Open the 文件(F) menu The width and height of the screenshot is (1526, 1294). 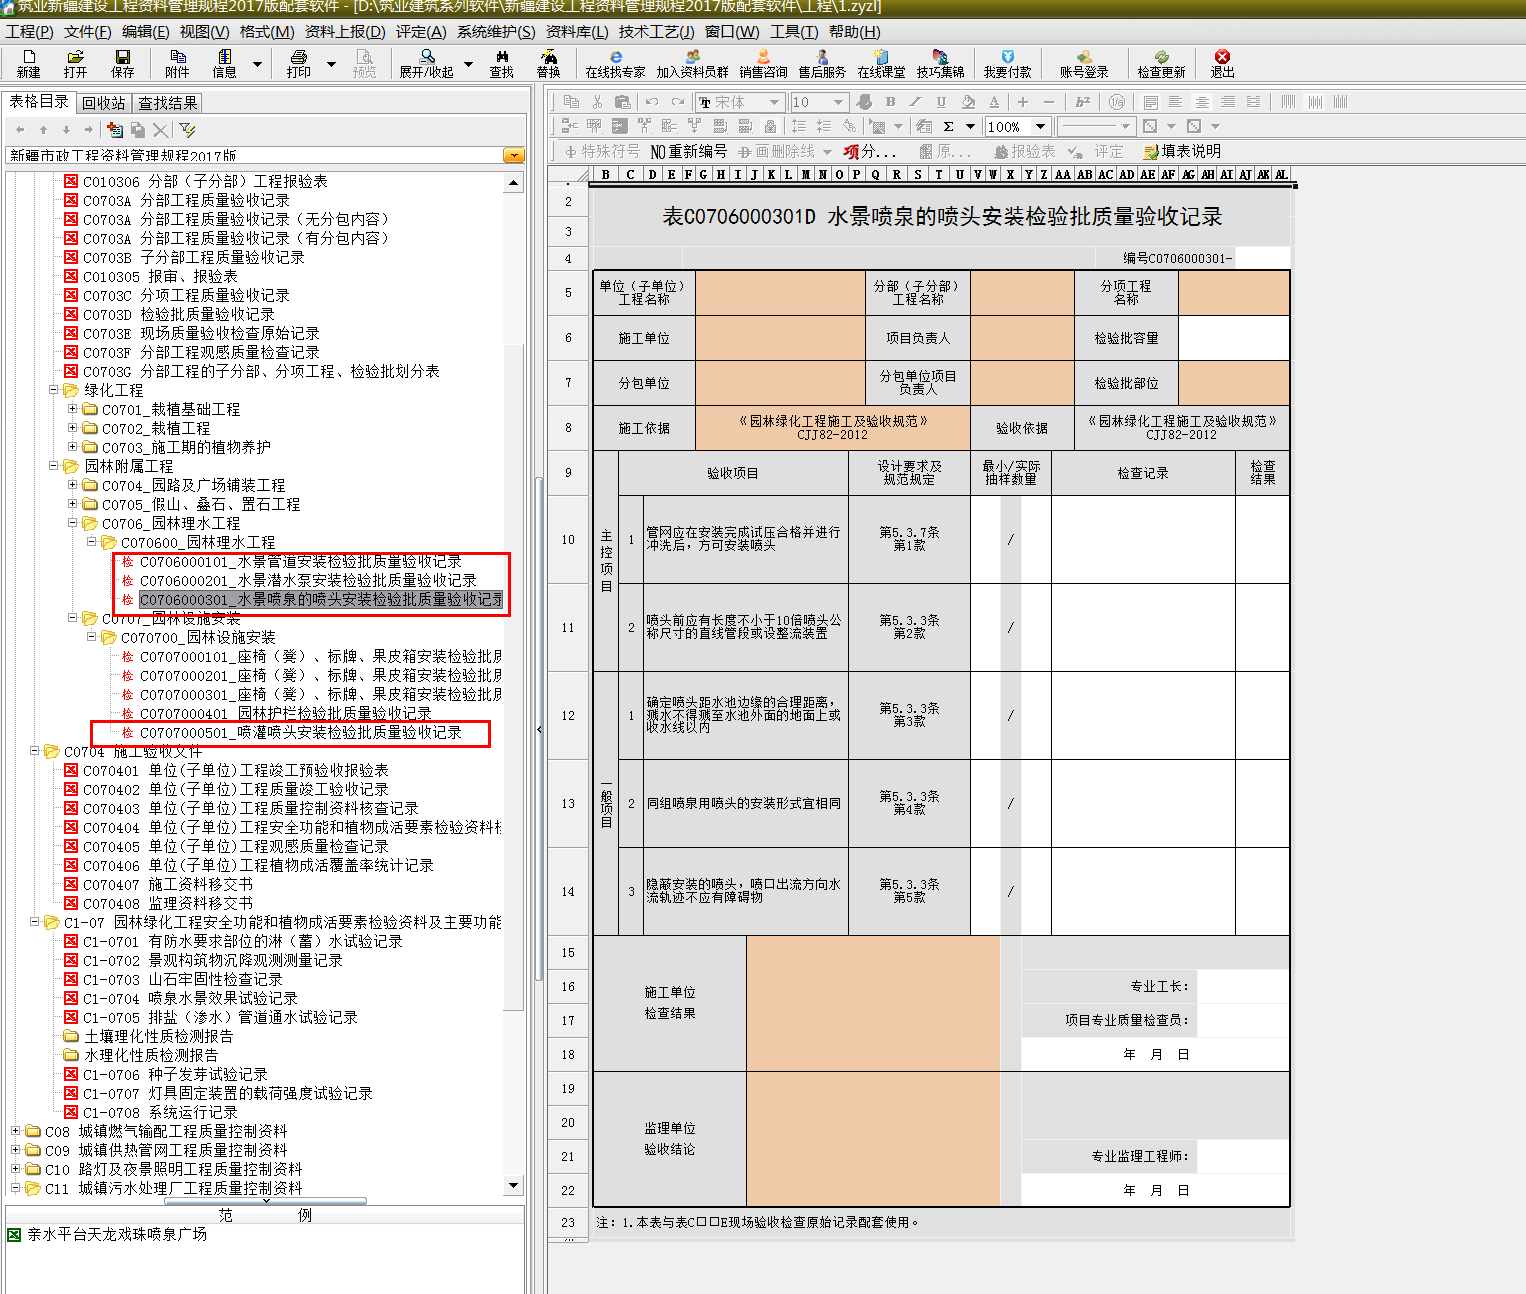pyautogui.click(x=88, y=32)
